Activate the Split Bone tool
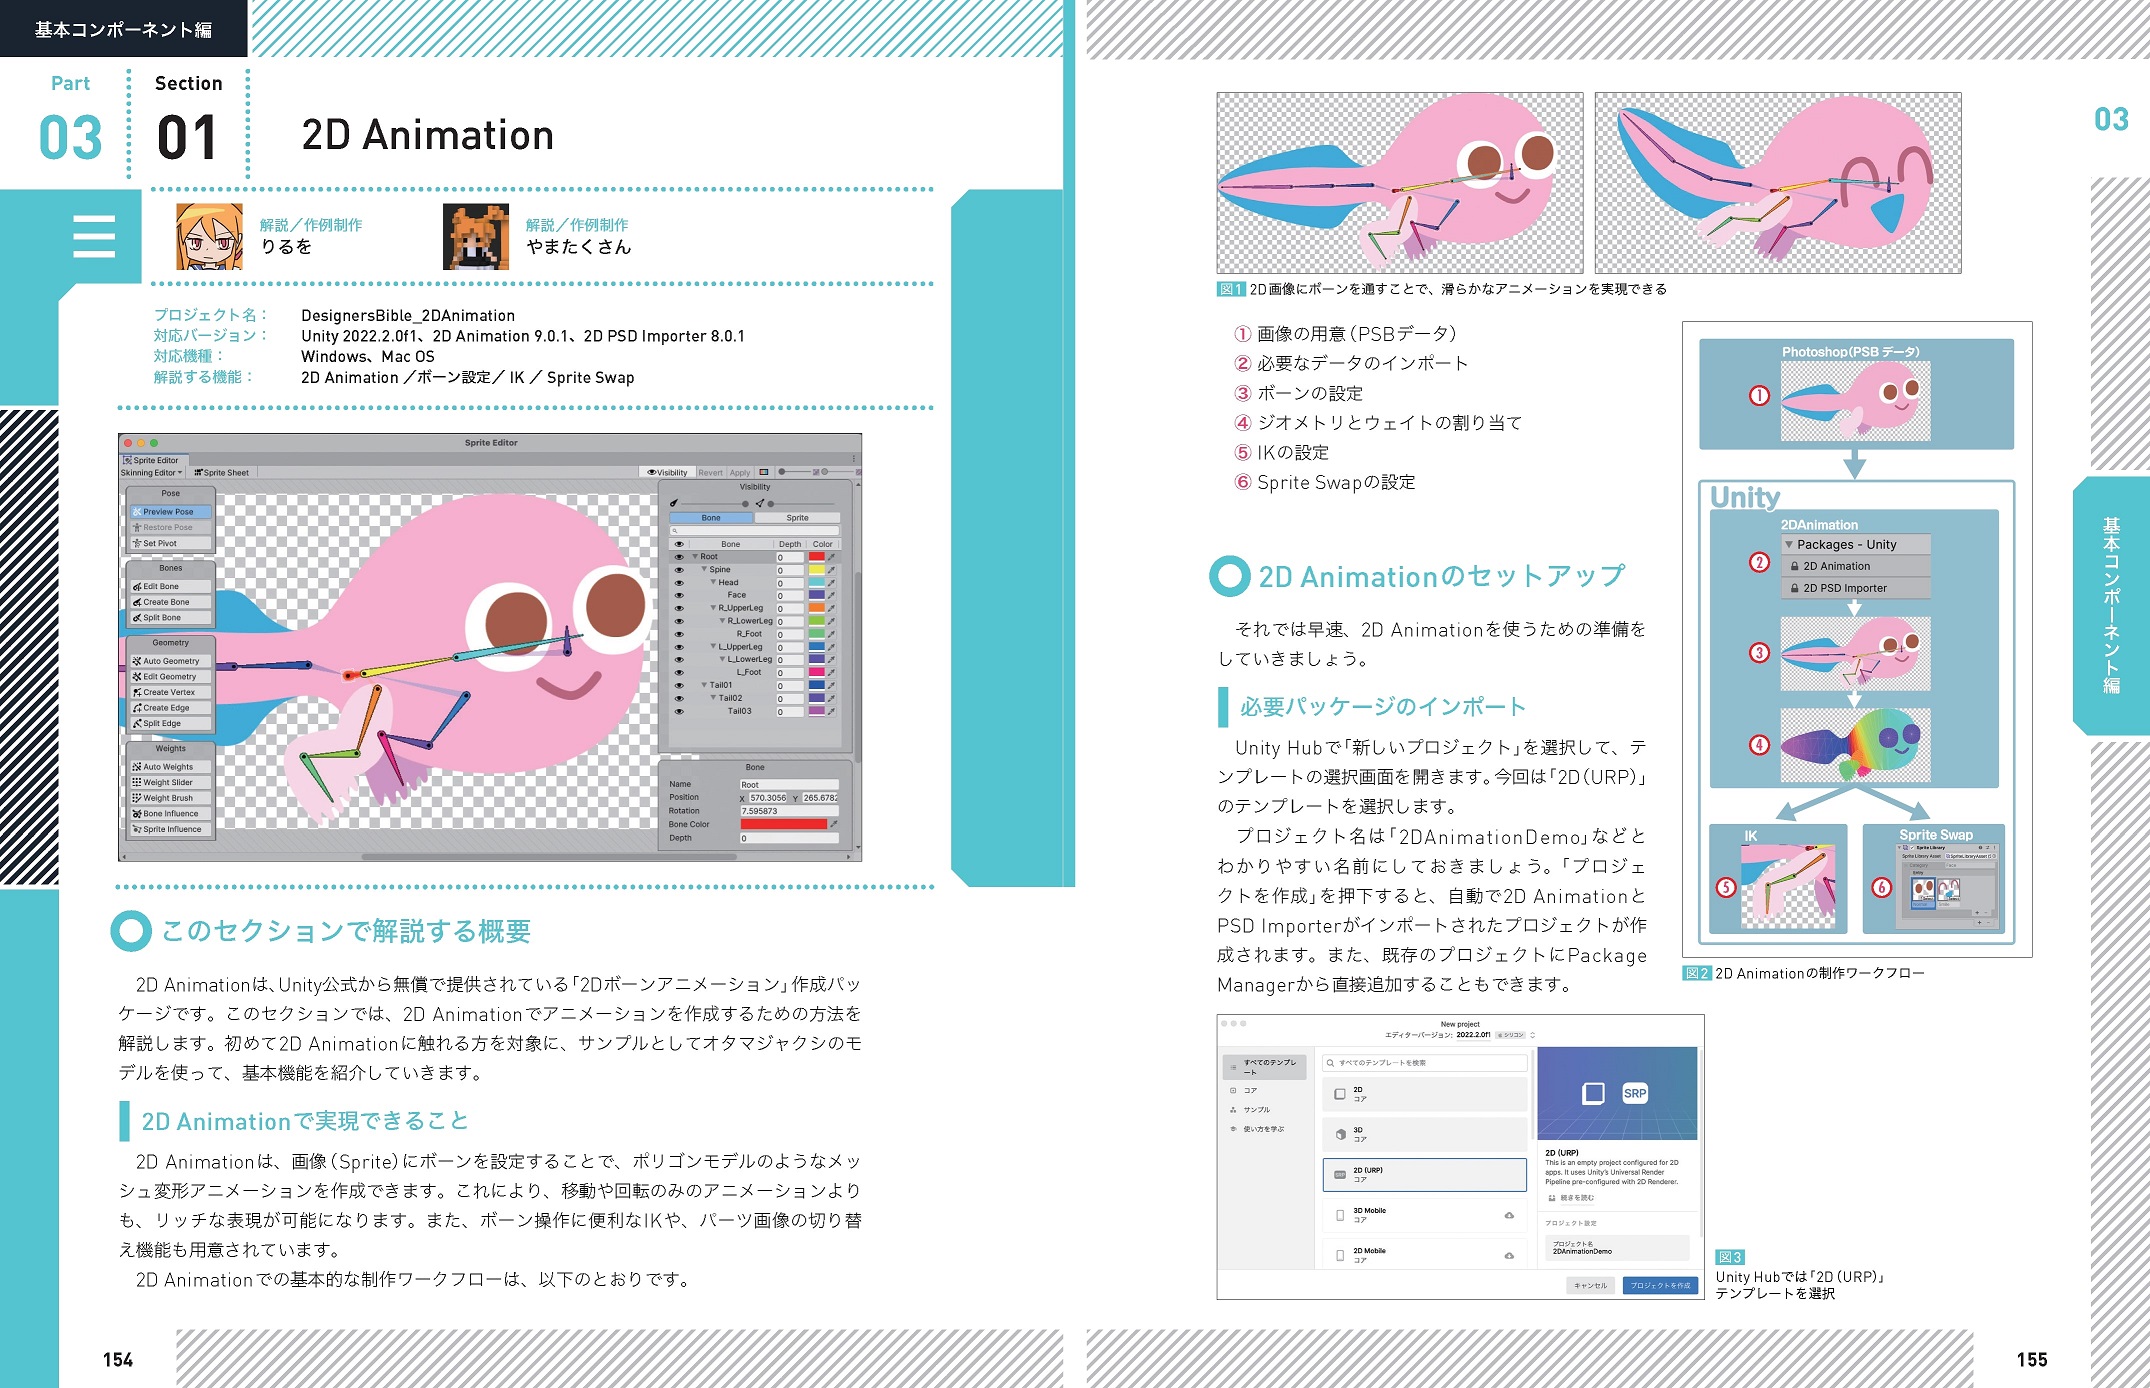 pos(170,618)
